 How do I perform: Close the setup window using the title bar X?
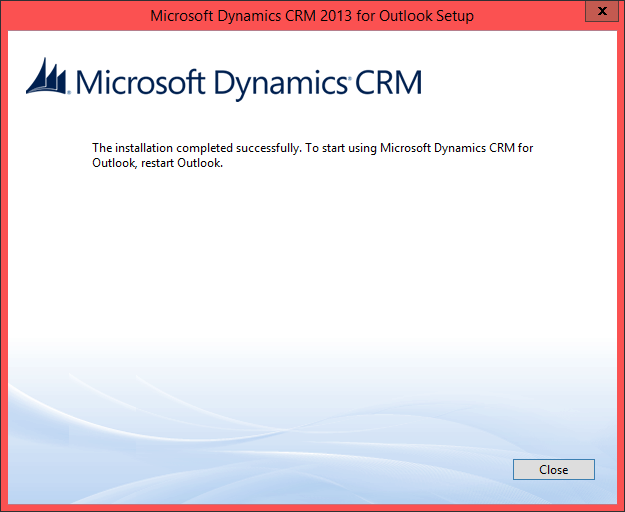pos(598,12)
